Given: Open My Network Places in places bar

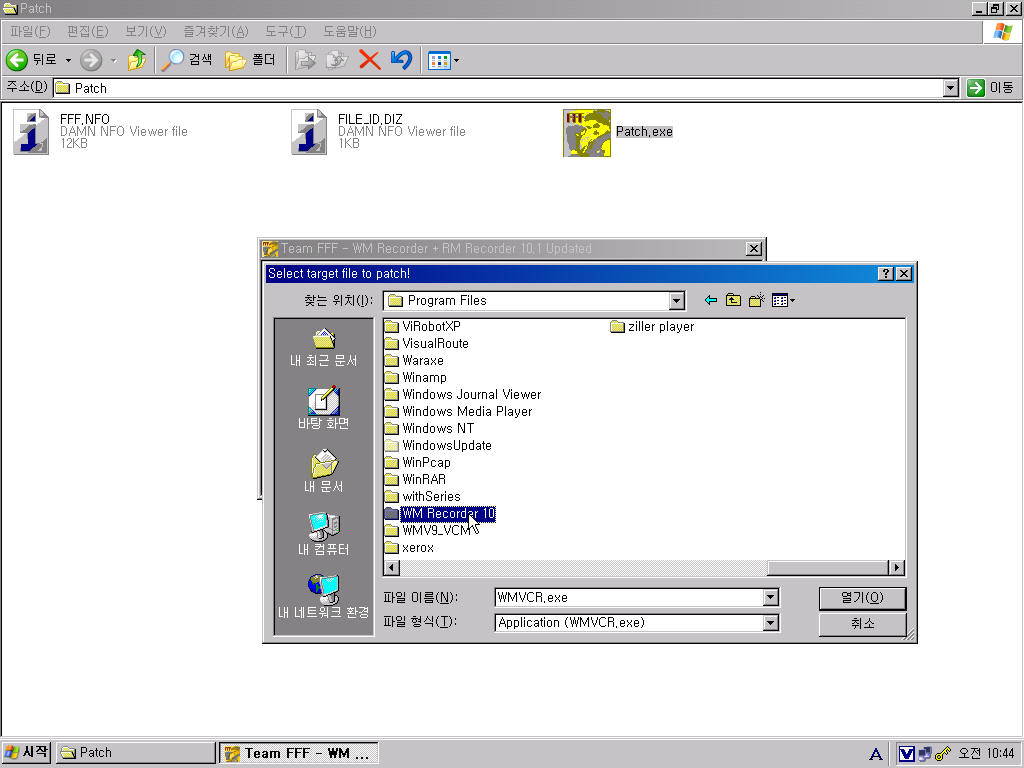Looking at the screenshot, I should coord(323,597).
